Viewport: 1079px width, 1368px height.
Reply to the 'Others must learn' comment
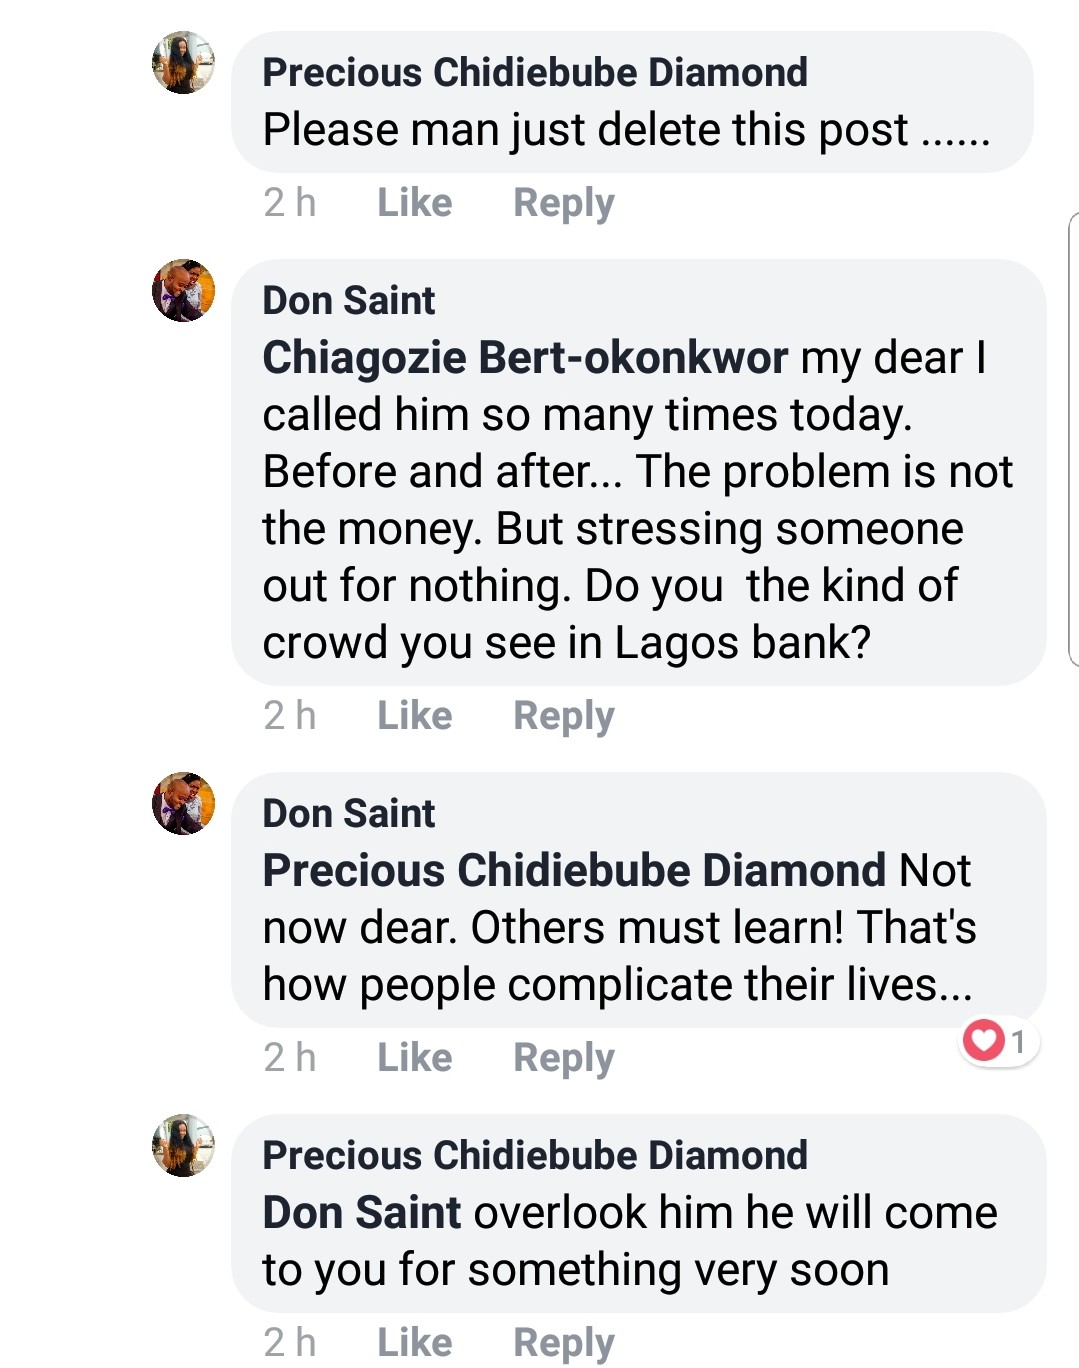[x=563, y=1058]
